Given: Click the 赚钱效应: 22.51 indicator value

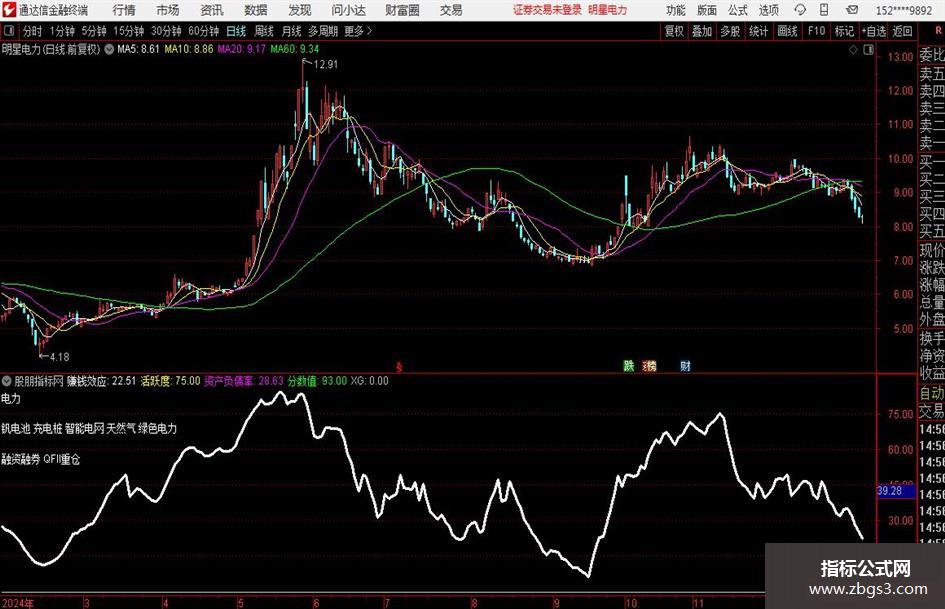Looking at the screenshot, I should point(101,381).
